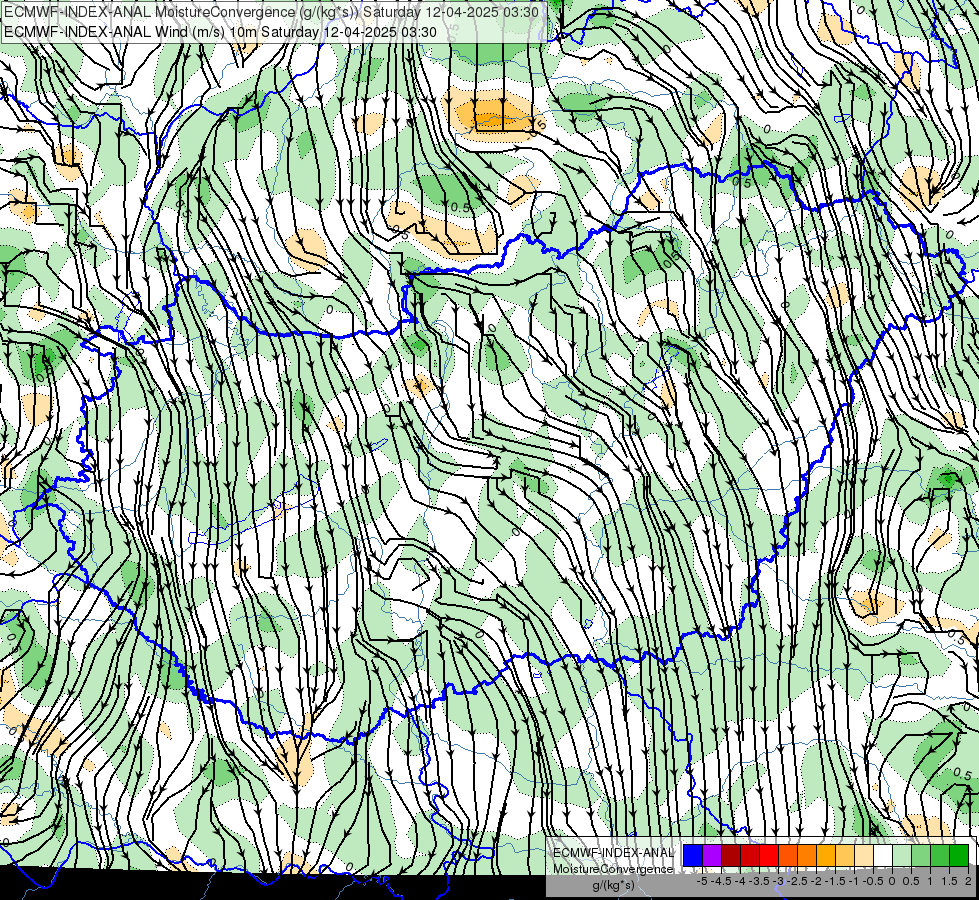The image size is (979, 900).
Task: Click 'ECMWF-INDEX-ANAL' label in the legend box
Action: point(613,853)
